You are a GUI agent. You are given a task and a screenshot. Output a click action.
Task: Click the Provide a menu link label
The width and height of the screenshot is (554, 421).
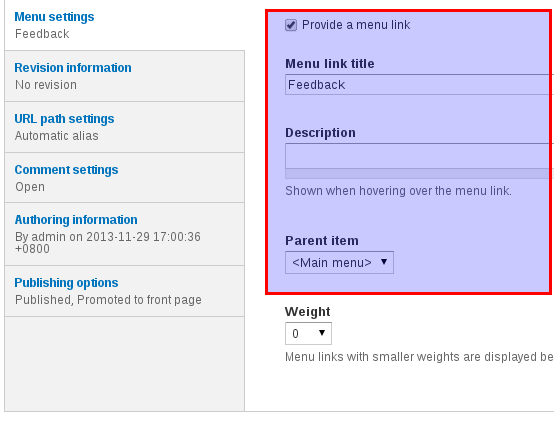(356, 25)
